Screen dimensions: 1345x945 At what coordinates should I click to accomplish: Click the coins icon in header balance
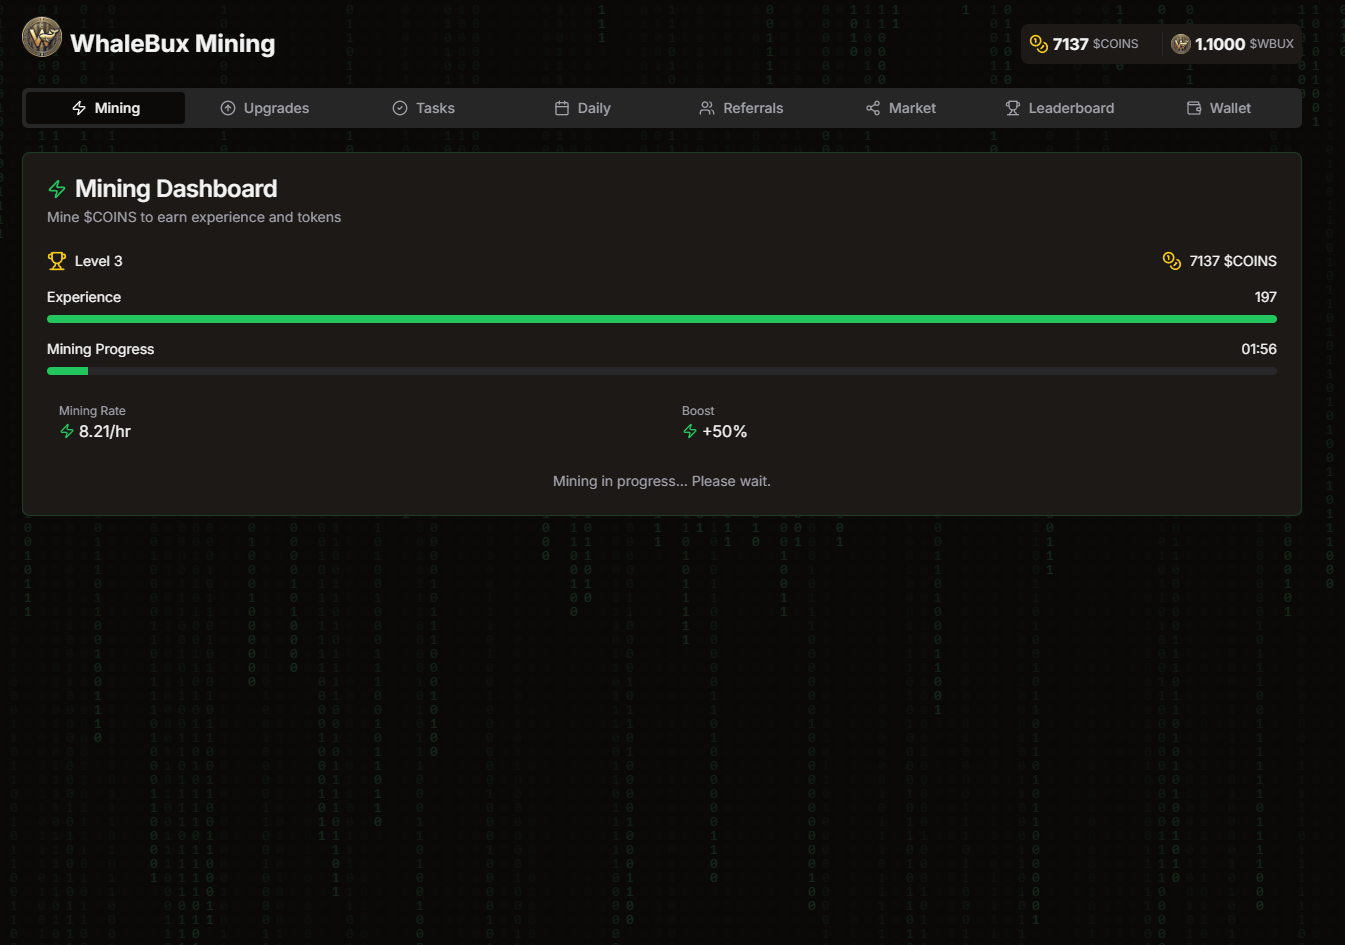(1039, 44)
